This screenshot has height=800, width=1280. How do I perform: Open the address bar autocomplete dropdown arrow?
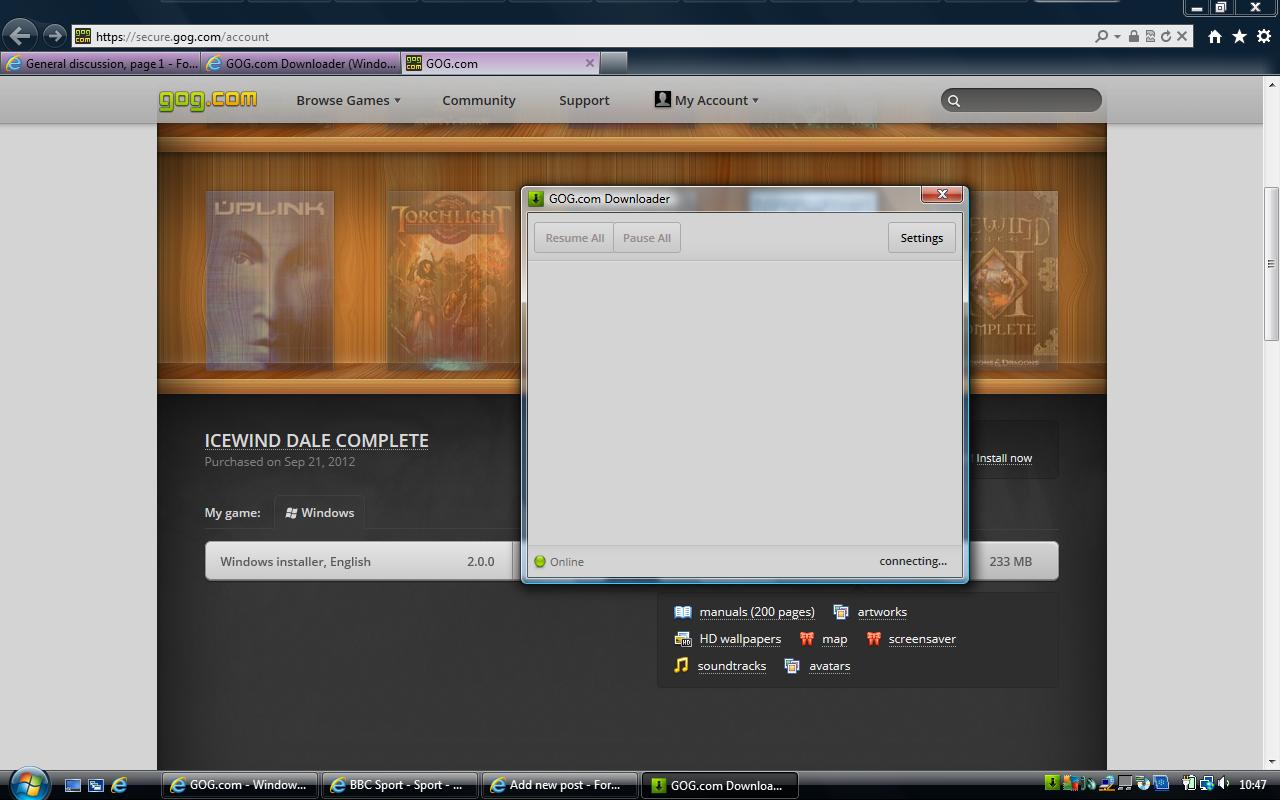(x=1116, y=36)
